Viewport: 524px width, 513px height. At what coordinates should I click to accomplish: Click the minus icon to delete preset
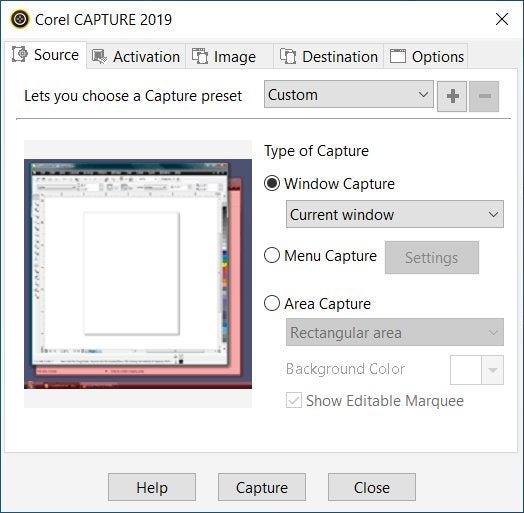[484, 96]
